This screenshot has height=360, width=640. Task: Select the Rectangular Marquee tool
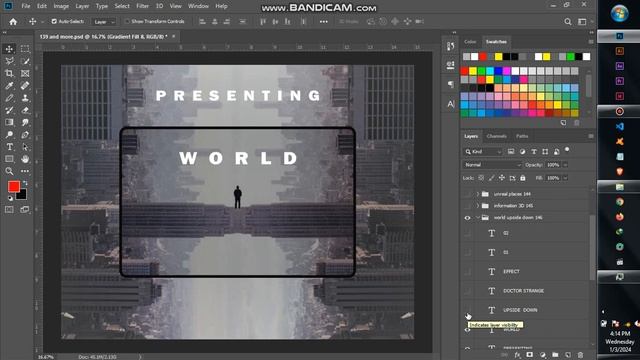[25, 49]
